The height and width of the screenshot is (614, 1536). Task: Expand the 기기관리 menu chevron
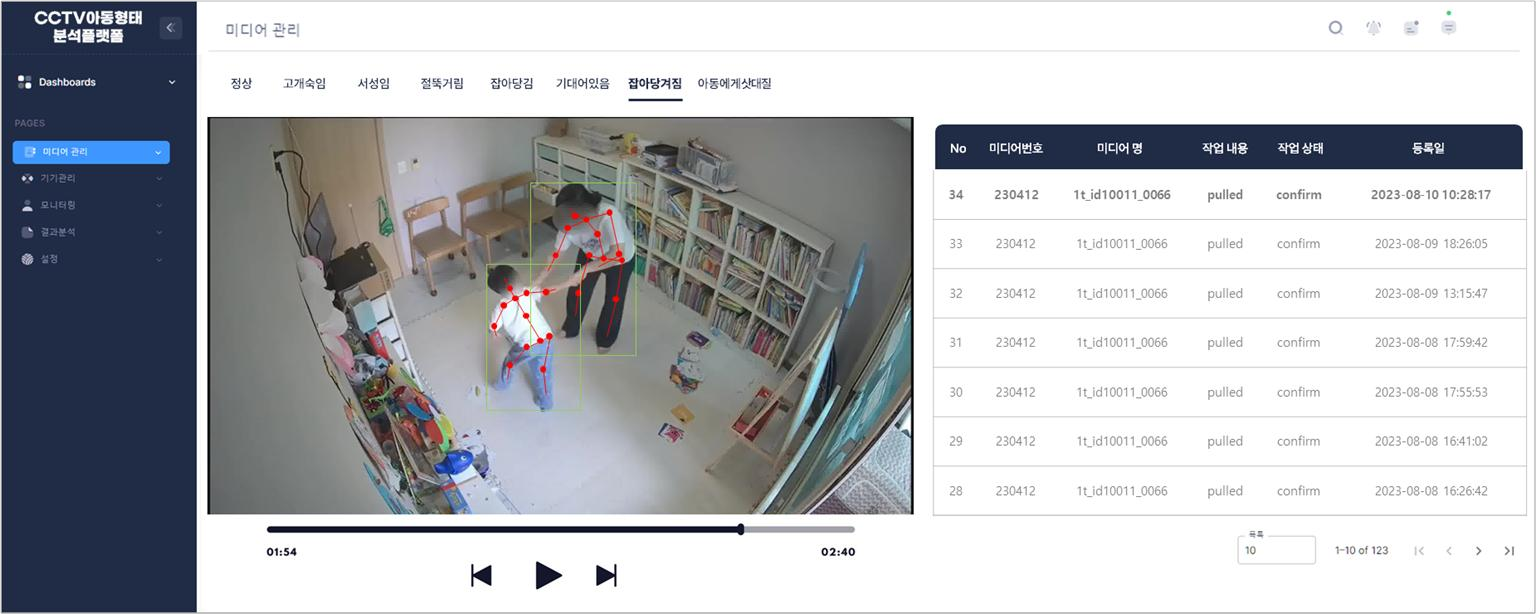158,178
